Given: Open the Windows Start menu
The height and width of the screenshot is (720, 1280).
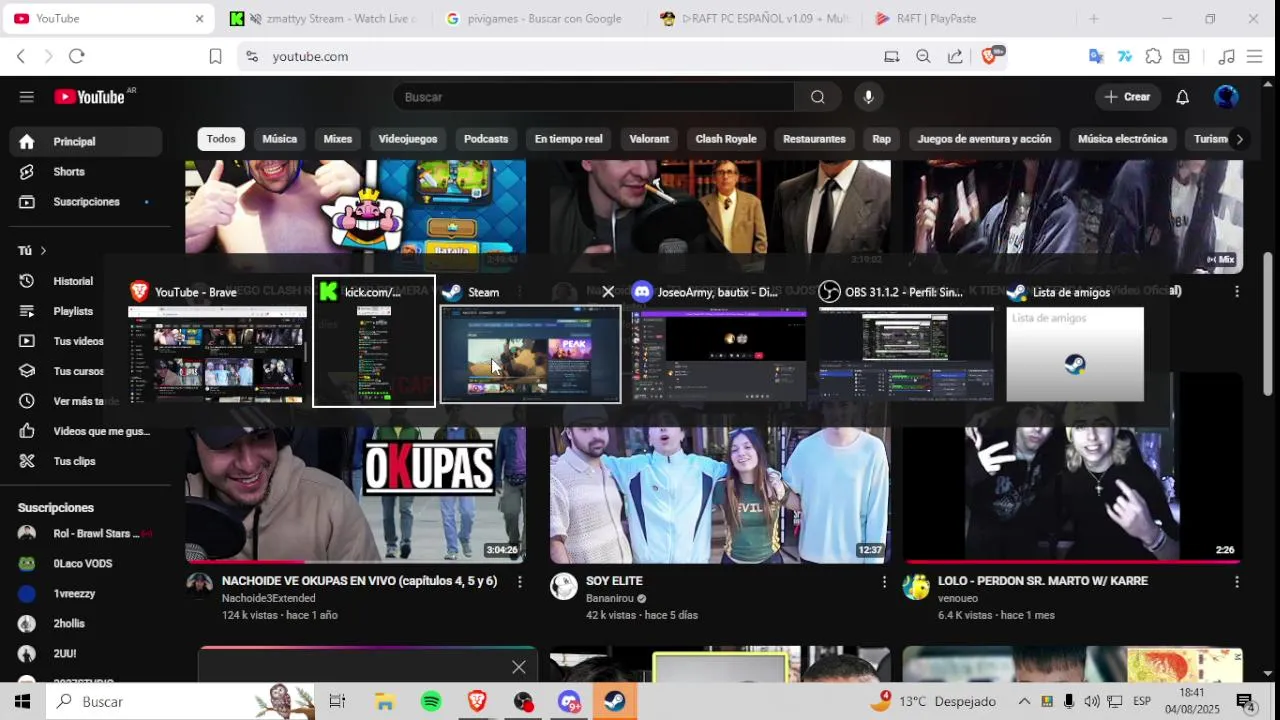Looking at the screenshot, I should 22,702.
